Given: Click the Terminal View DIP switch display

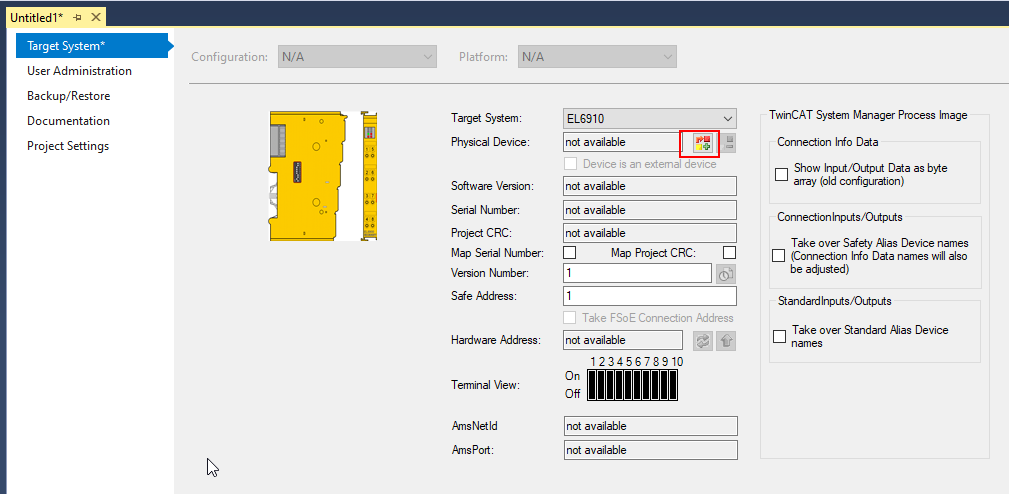Looking at the screenshot, I should 633,385.
